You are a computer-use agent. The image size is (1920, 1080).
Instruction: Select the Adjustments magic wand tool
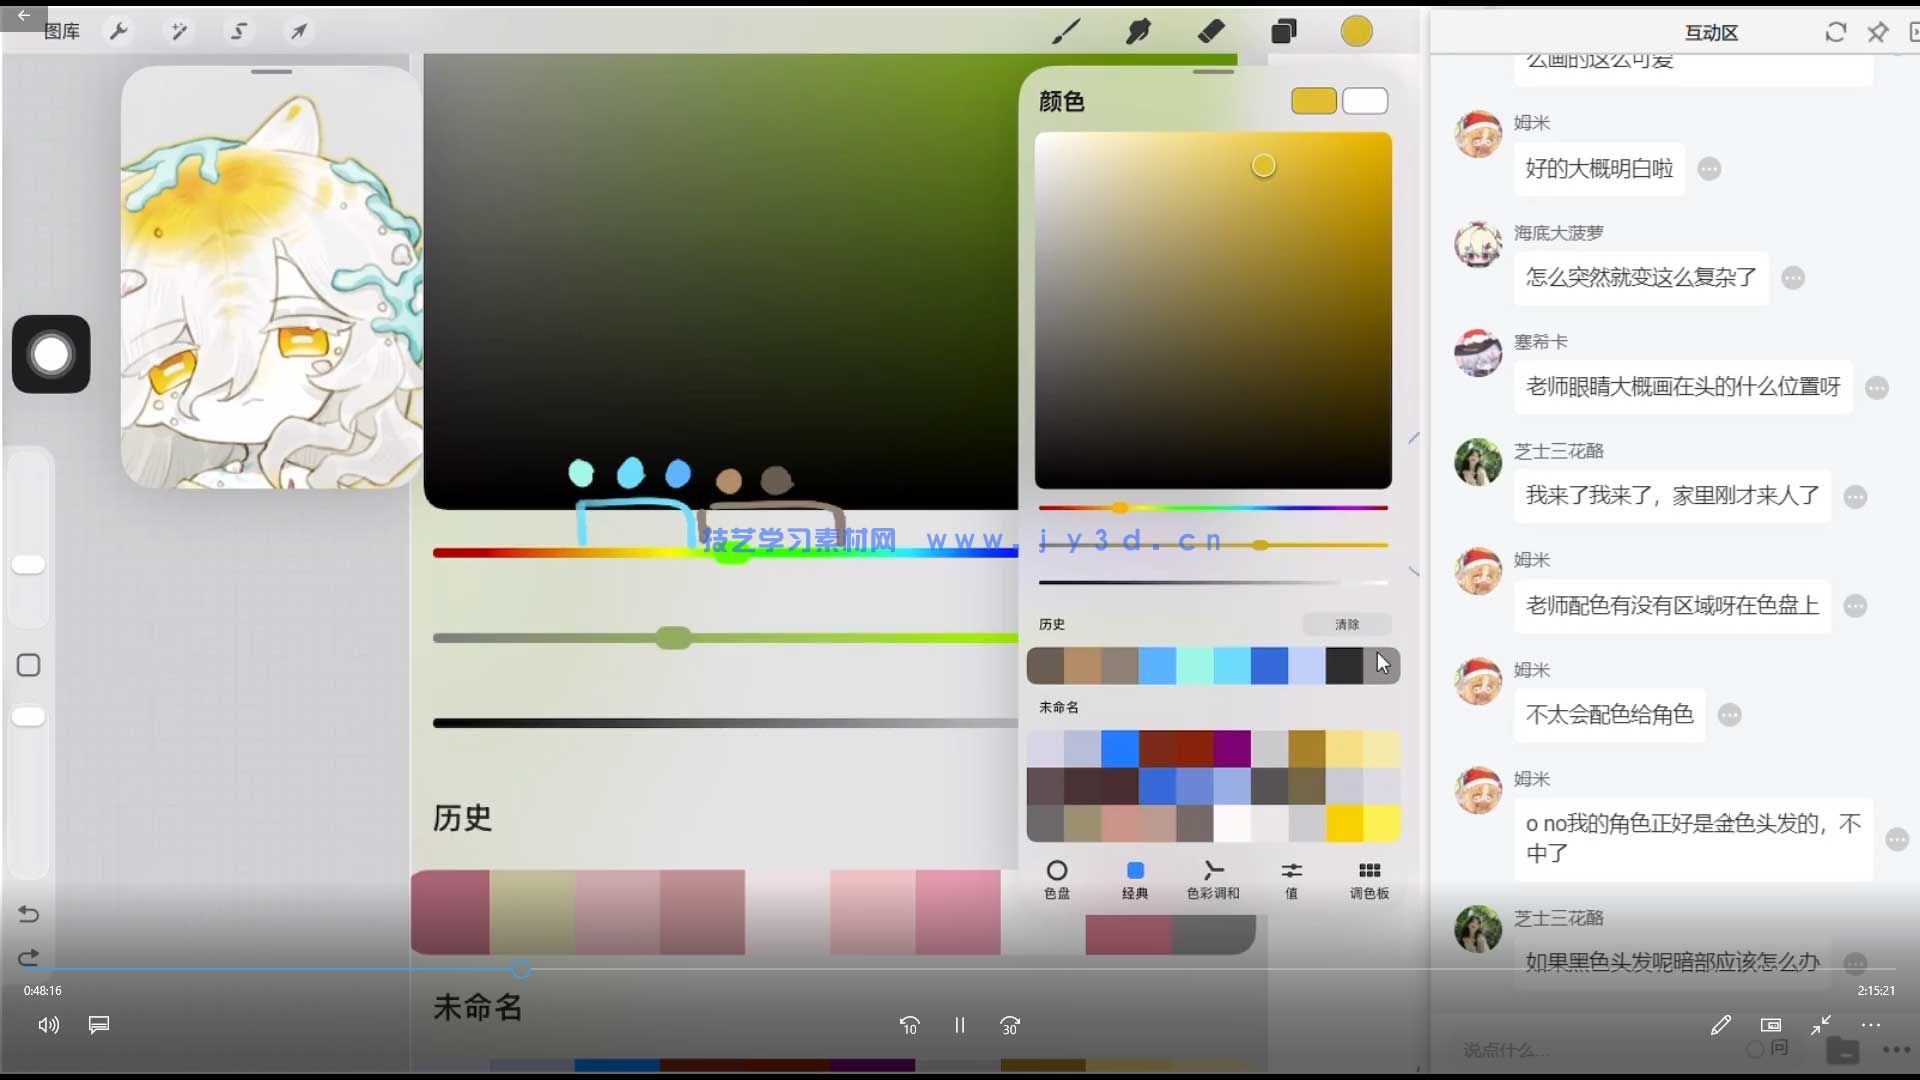point(179,31)
